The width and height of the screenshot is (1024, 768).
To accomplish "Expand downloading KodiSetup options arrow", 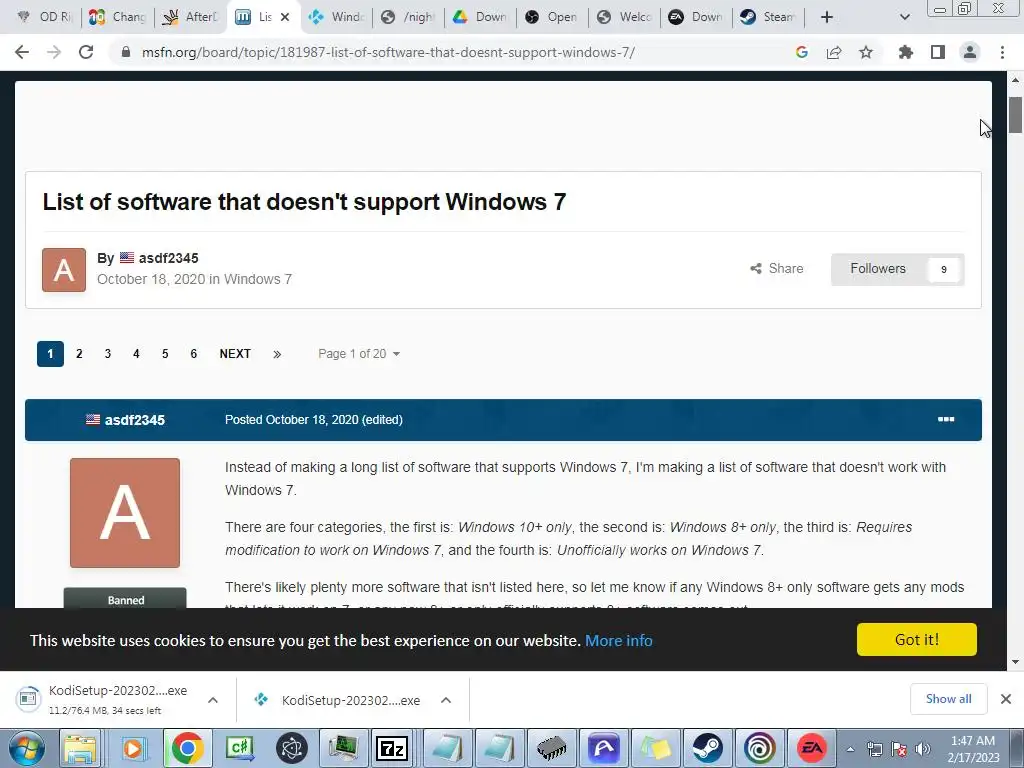I will click(213, 700).
